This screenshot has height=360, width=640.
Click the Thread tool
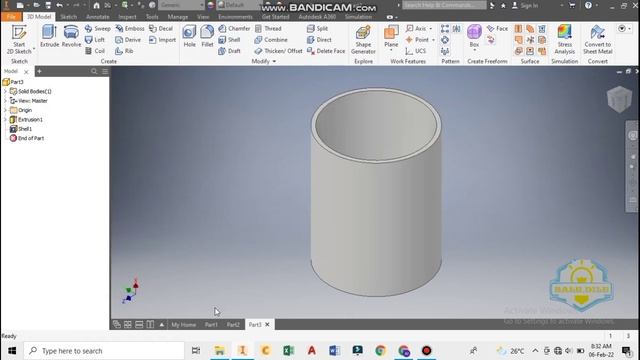point(268,29)
